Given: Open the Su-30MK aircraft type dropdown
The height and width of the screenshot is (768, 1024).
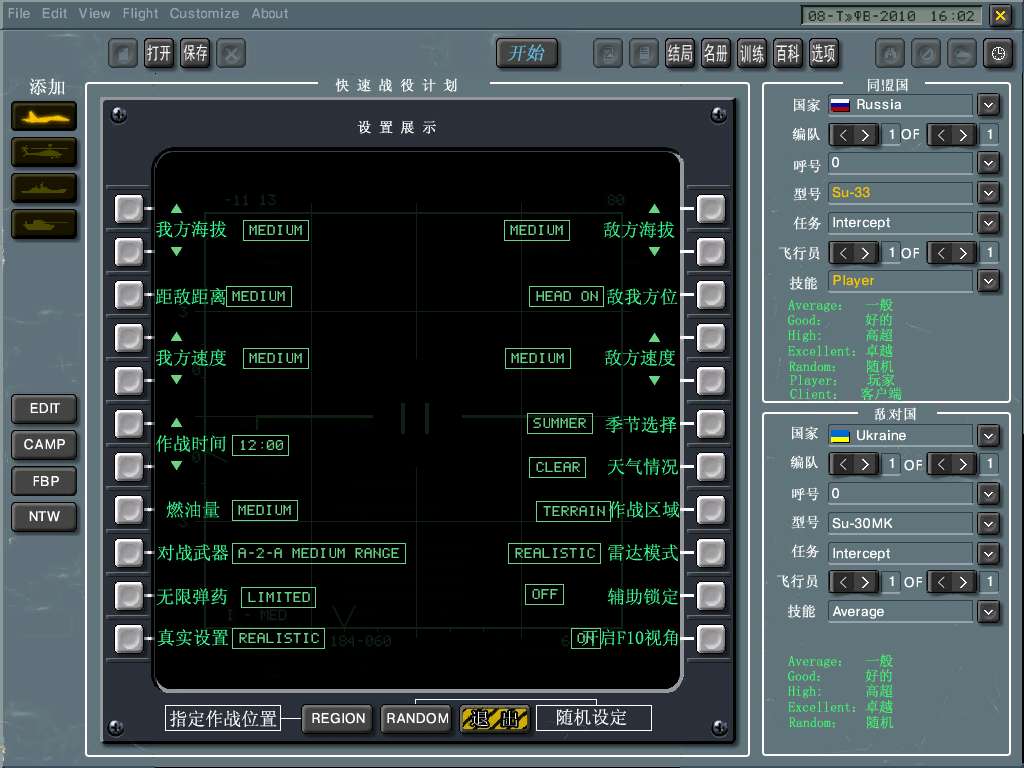Looking at the screenshot, I should [988, 523].
